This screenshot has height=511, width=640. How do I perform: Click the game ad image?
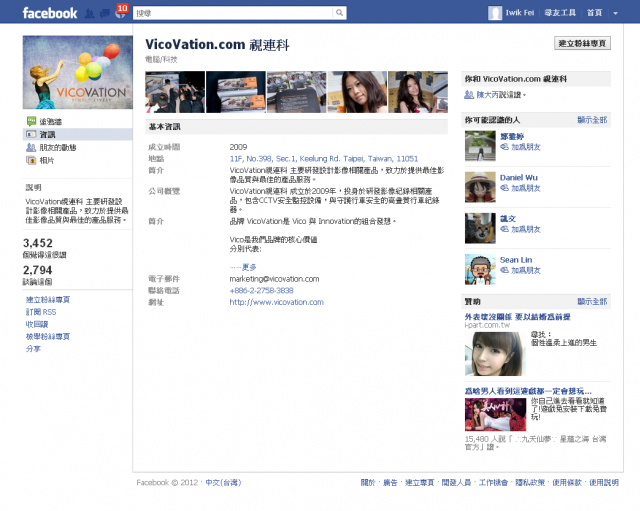496,415
